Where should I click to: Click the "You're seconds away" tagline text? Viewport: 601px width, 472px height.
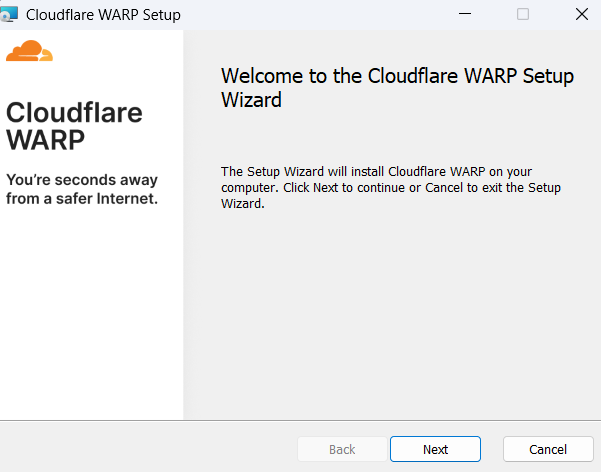click(82, 180)
